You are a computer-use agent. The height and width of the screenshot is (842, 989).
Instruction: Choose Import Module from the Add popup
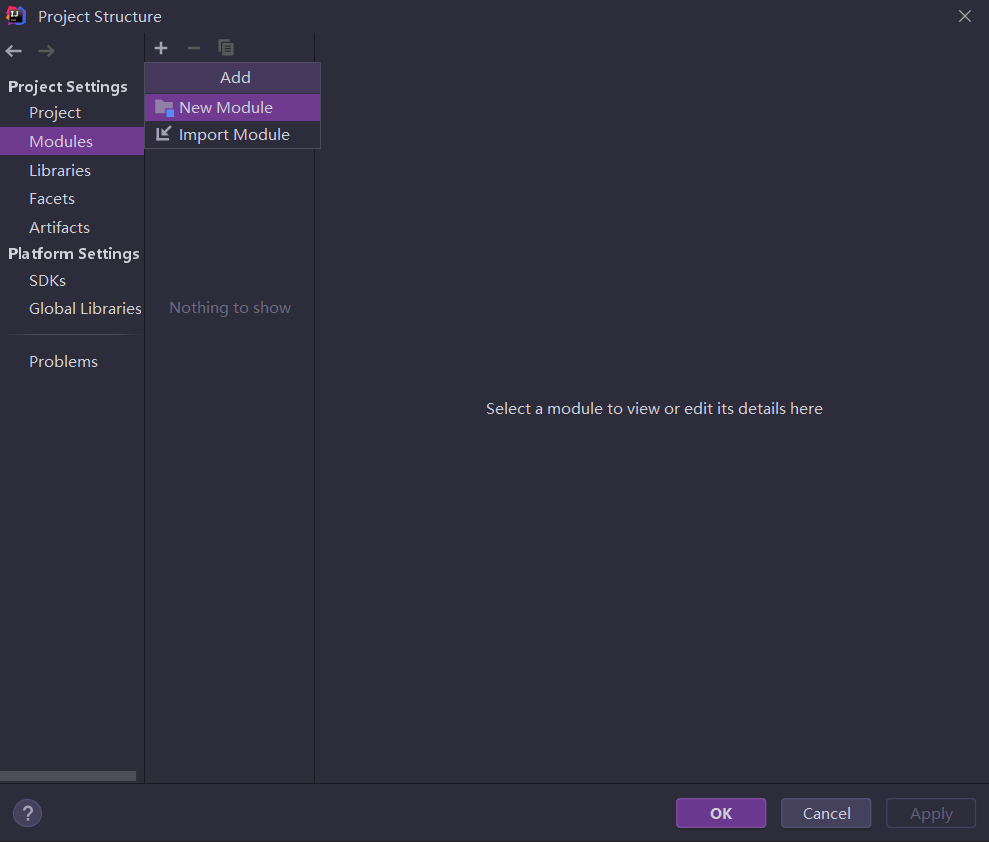[233, 134]
